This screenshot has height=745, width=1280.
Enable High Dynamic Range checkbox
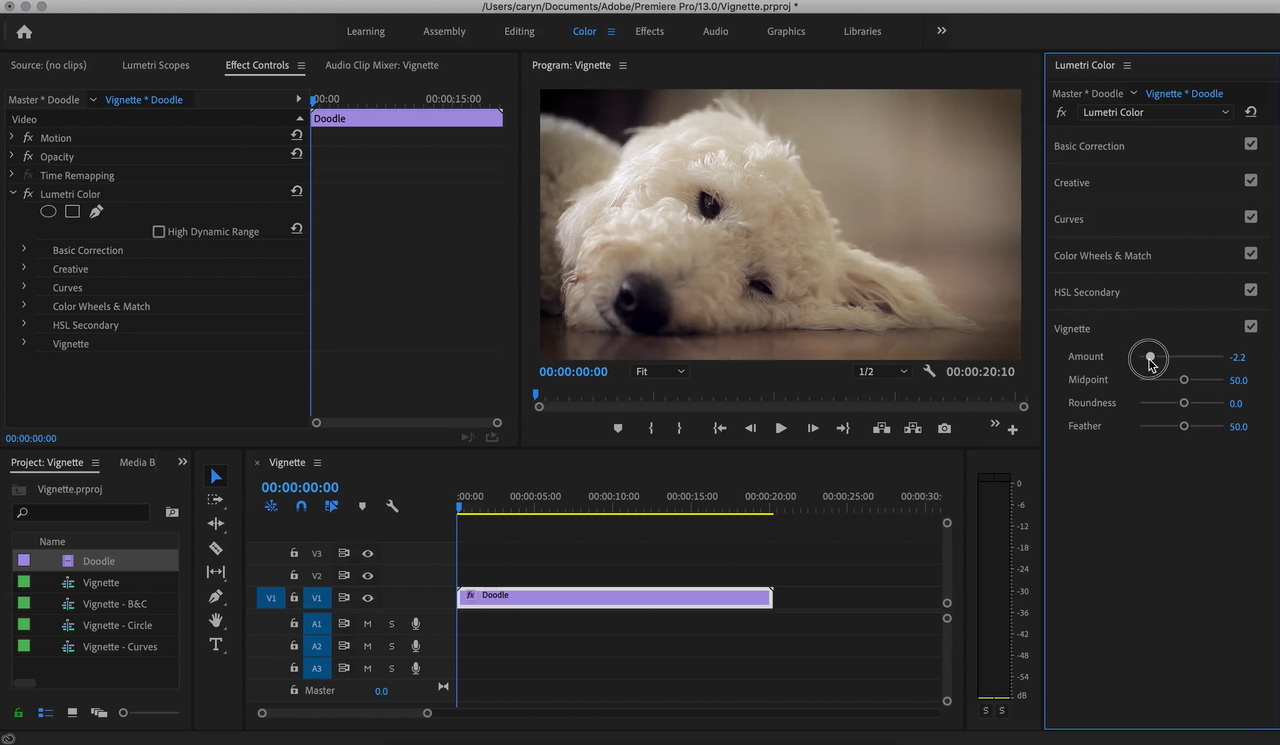point(158,231)
